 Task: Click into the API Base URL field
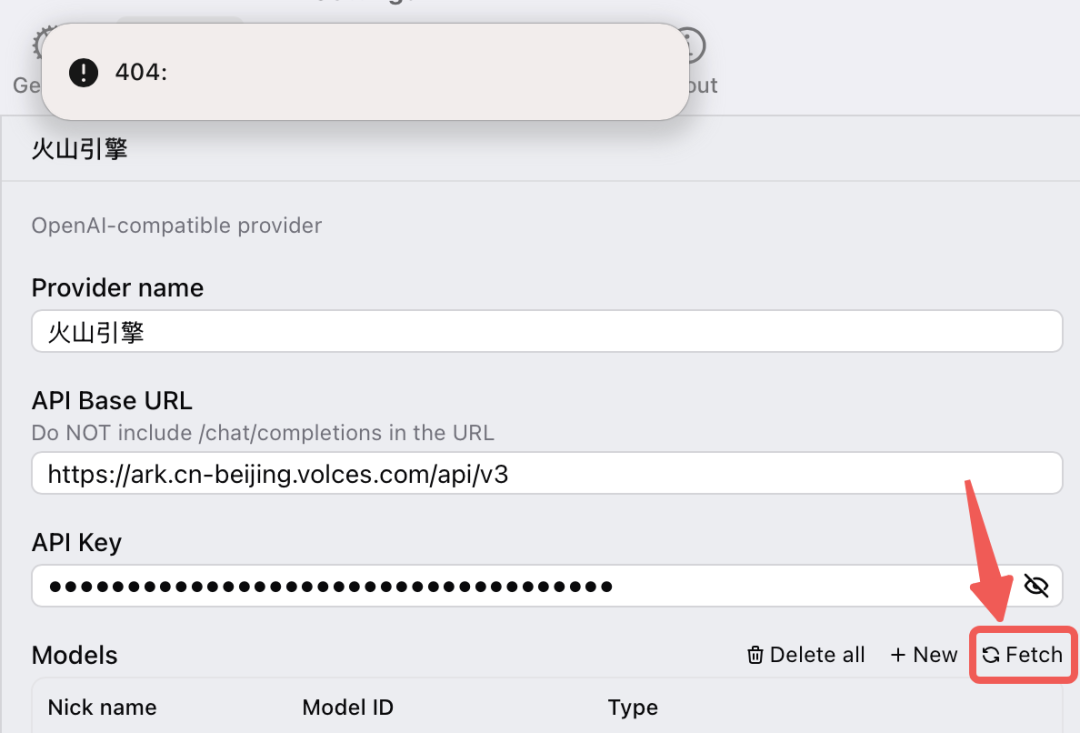pos(546,473)
